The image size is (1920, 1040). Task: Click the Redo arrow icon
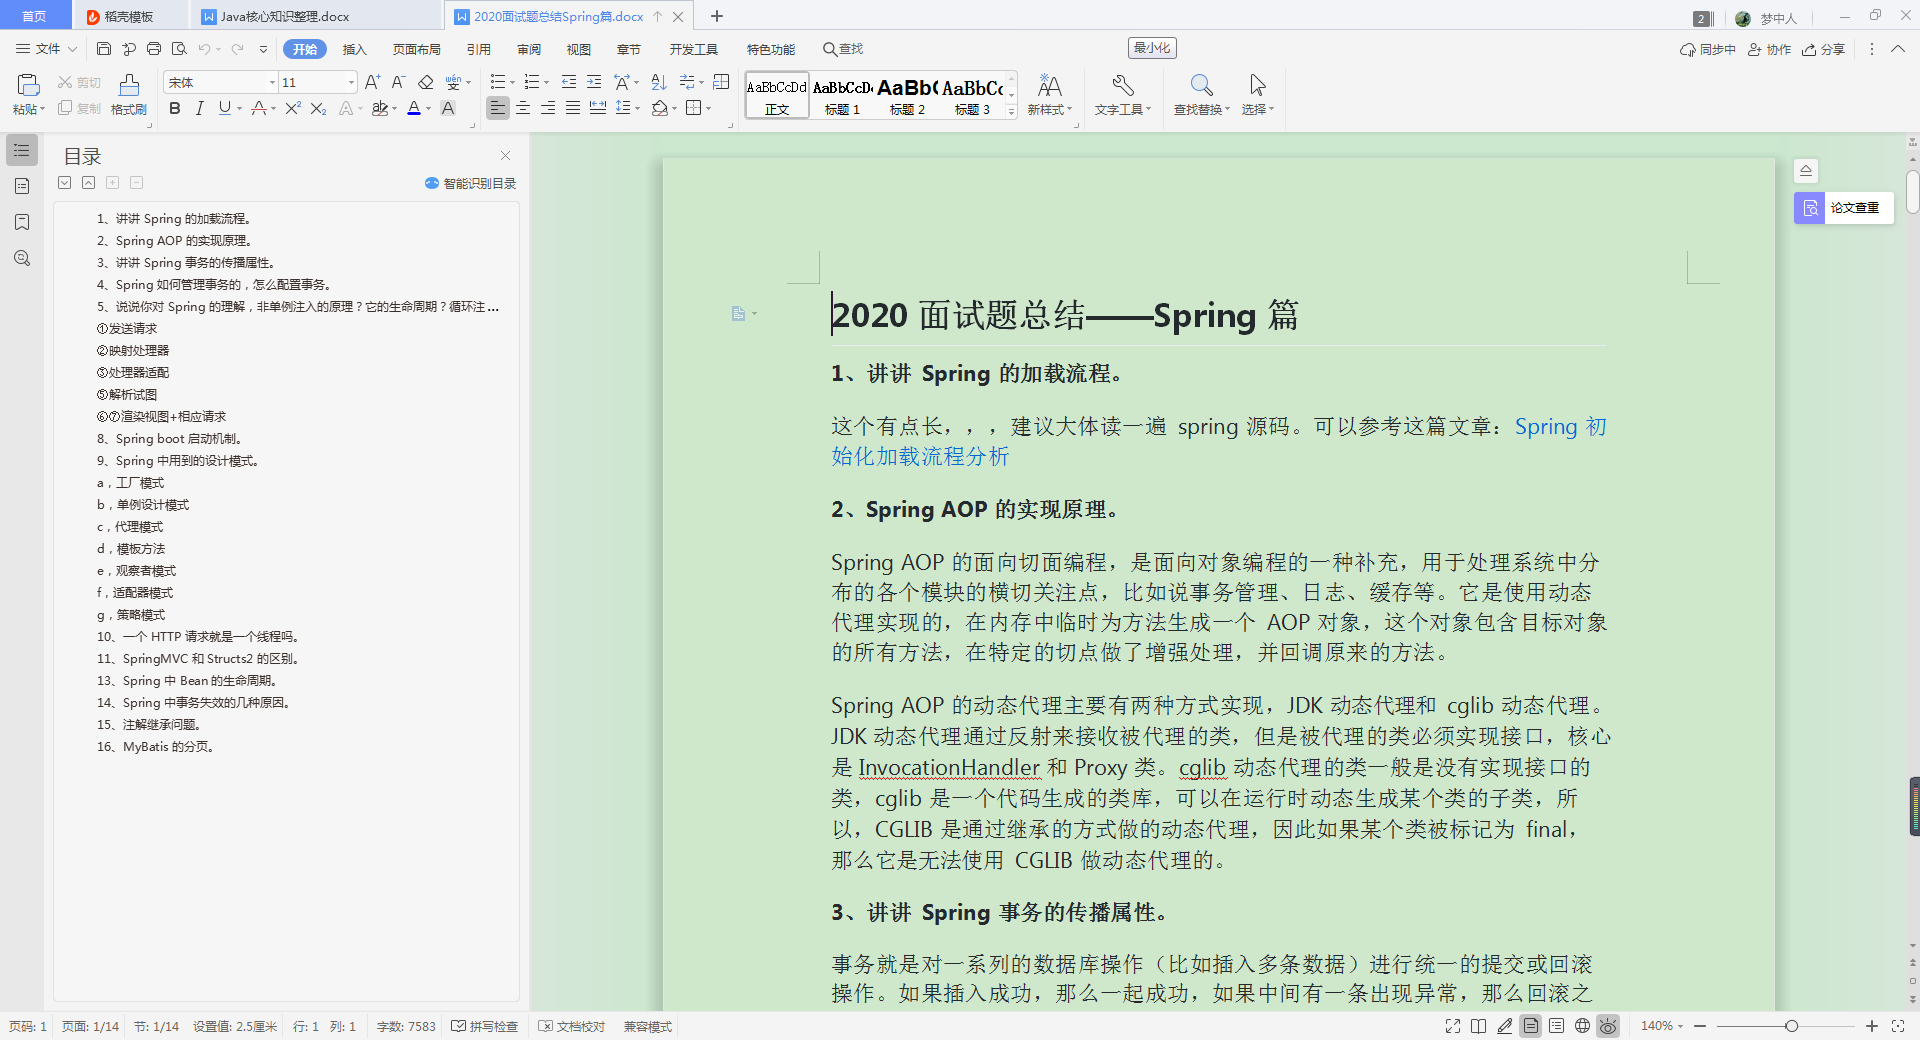(237, 48)
